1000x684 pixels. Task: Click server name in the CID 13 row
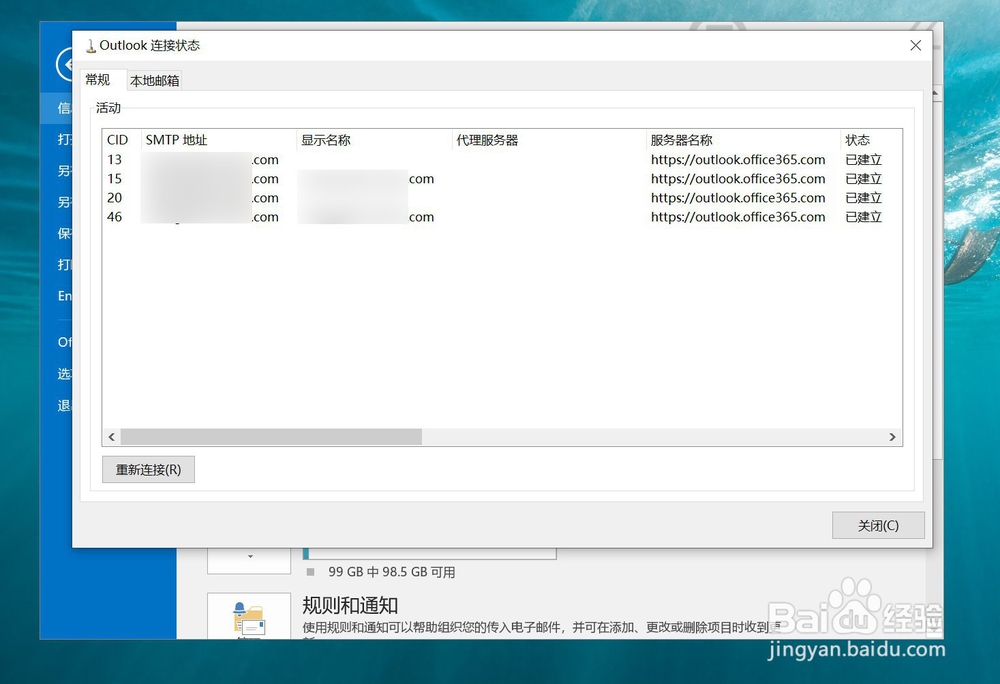738,159
